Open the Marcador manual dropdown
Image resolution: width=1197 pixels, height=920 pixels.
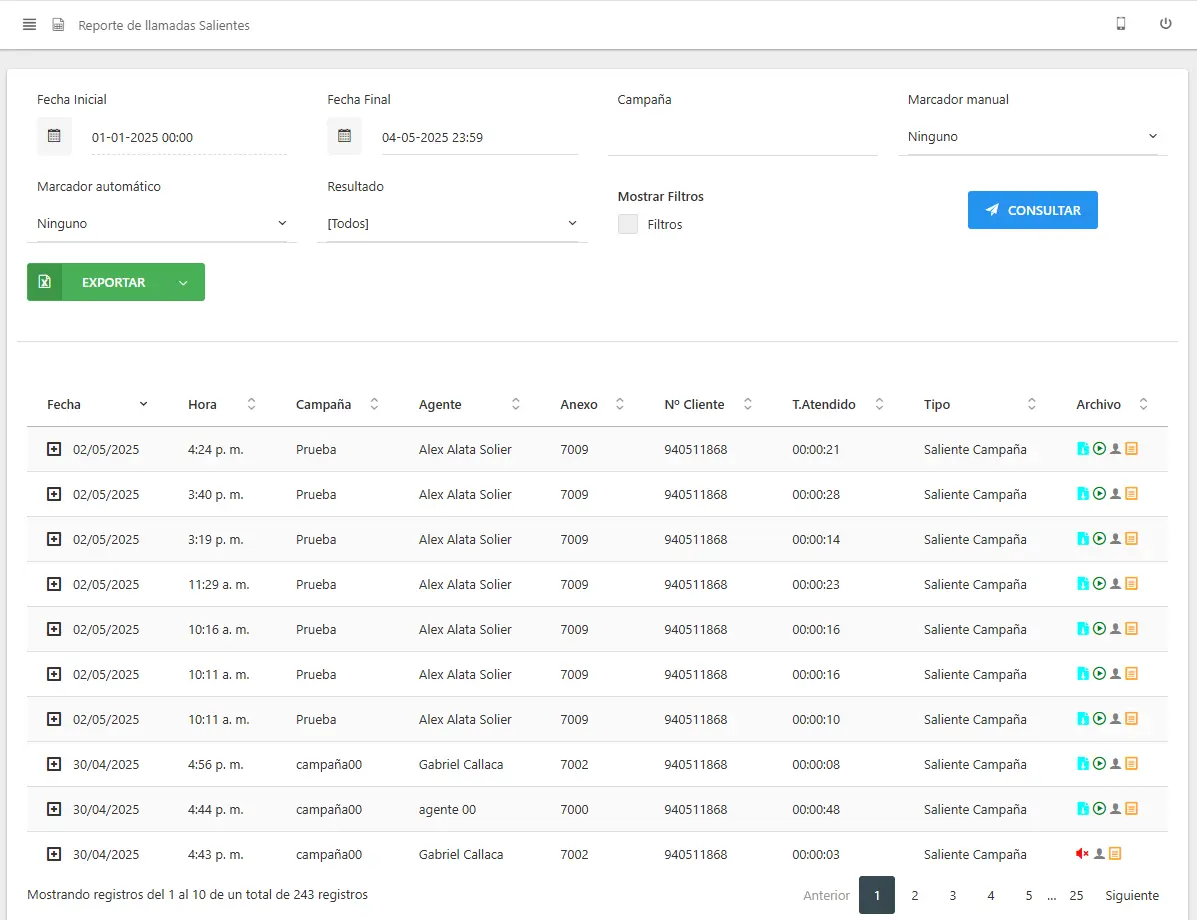[x=1032, y=137]
